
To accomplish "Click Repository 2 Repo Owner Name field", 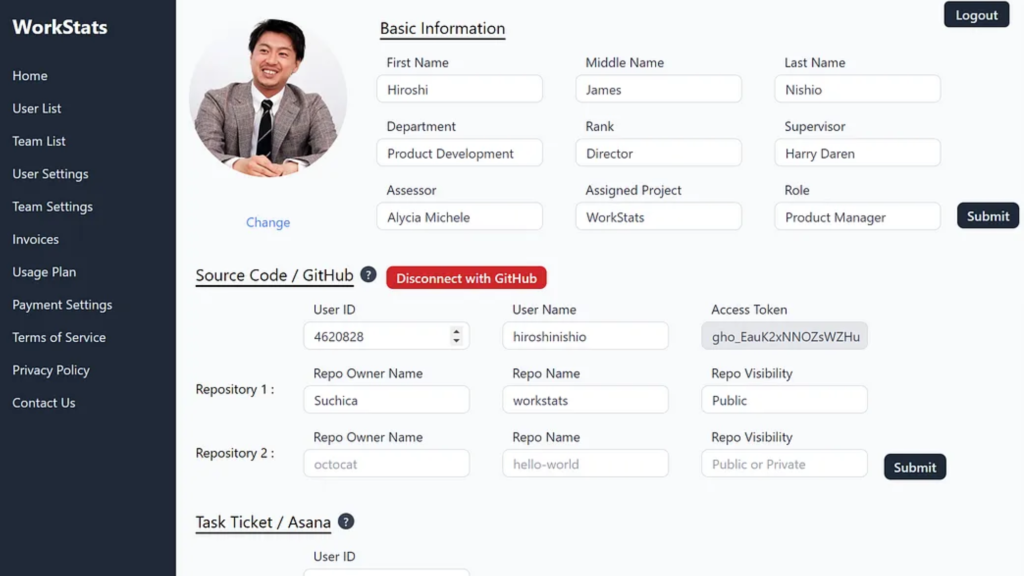I will click(x=386, y=464).
